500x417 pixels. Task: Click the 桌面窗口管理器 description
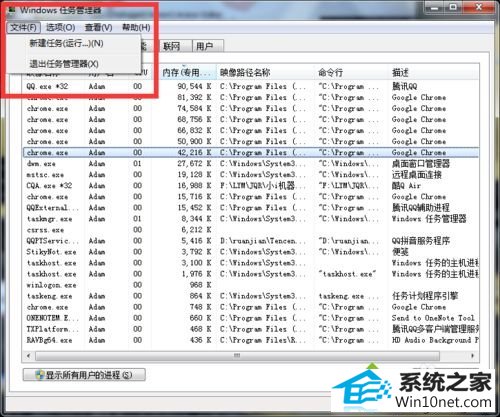(x=421, y=164)
